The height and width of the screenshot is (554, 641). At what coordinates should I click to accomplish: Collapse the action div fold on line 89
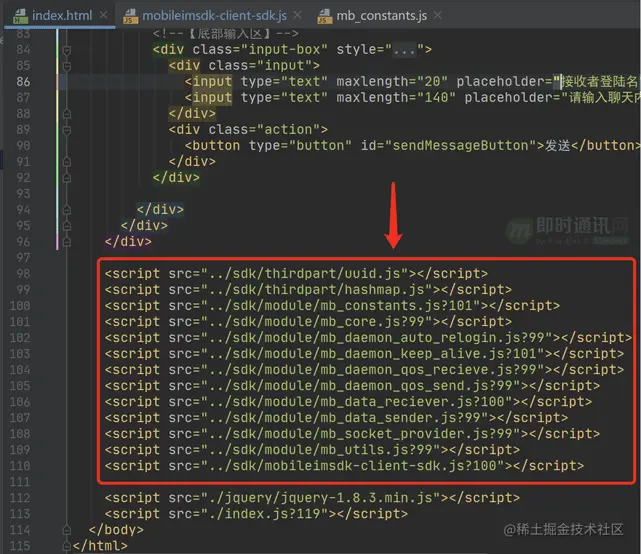coord(67,130)
